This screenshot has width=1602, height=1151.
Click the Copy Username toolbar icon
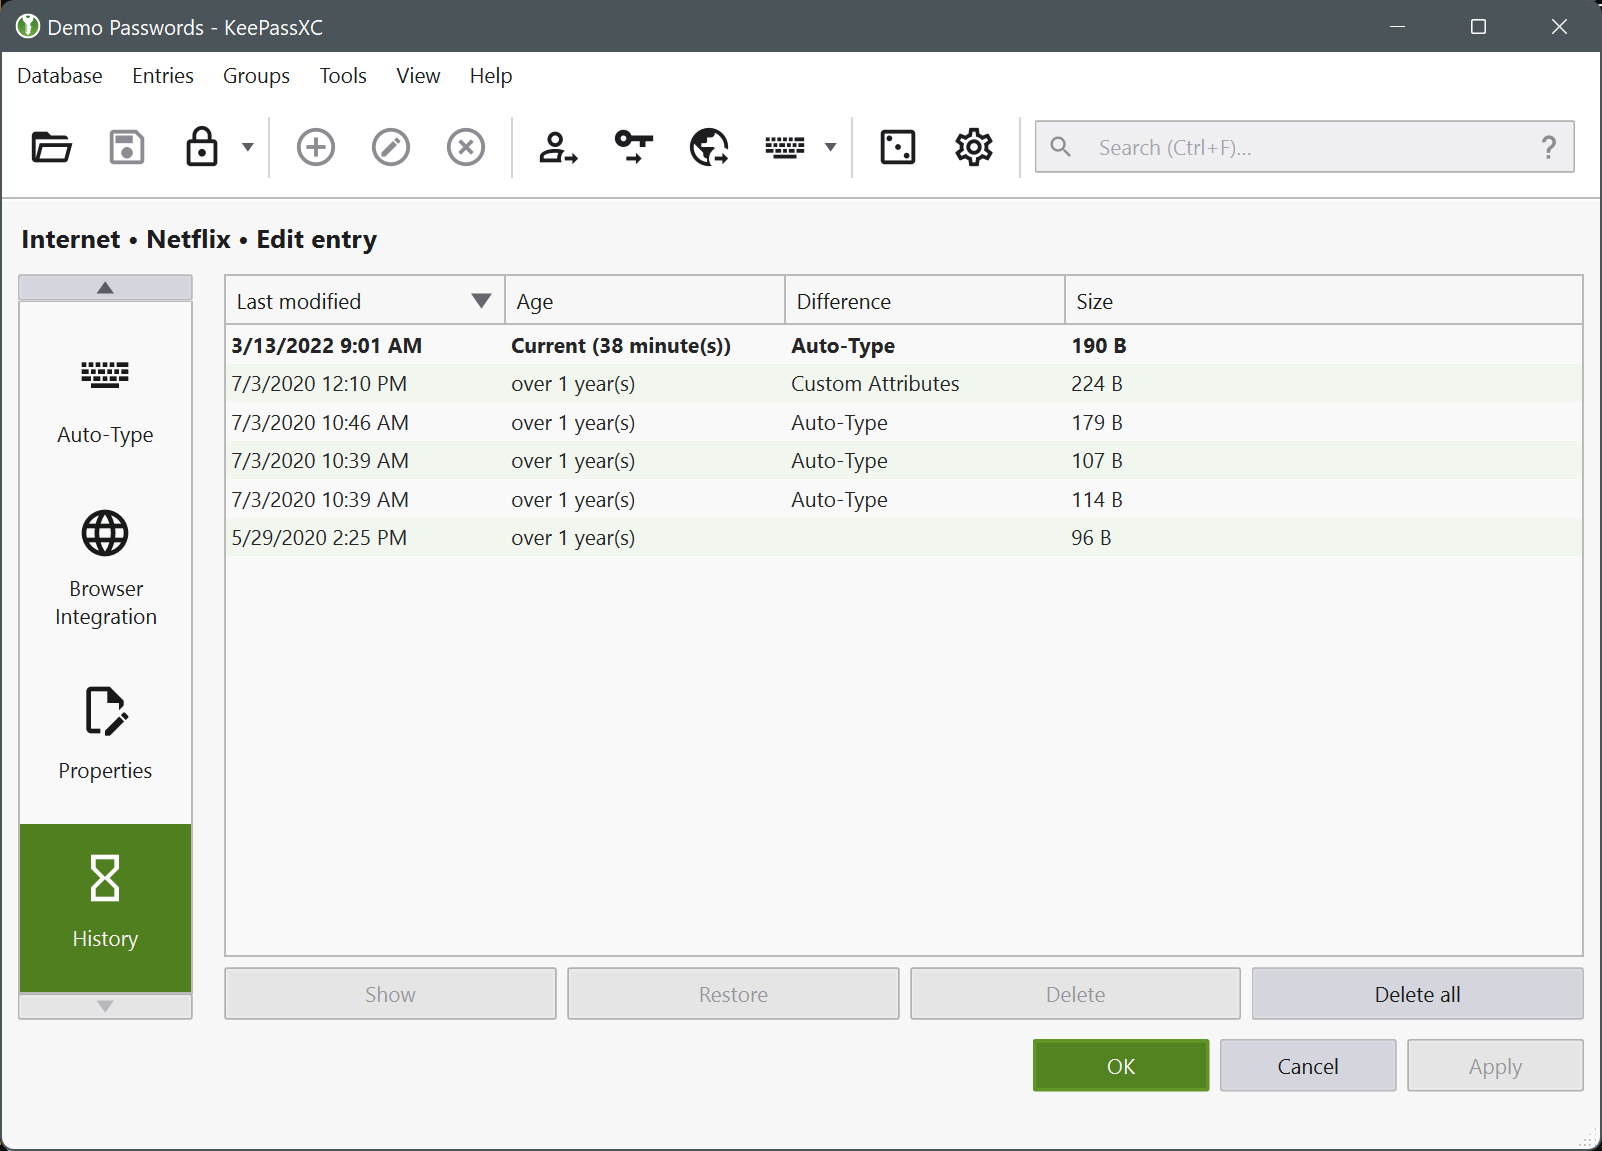click(558, 148)
